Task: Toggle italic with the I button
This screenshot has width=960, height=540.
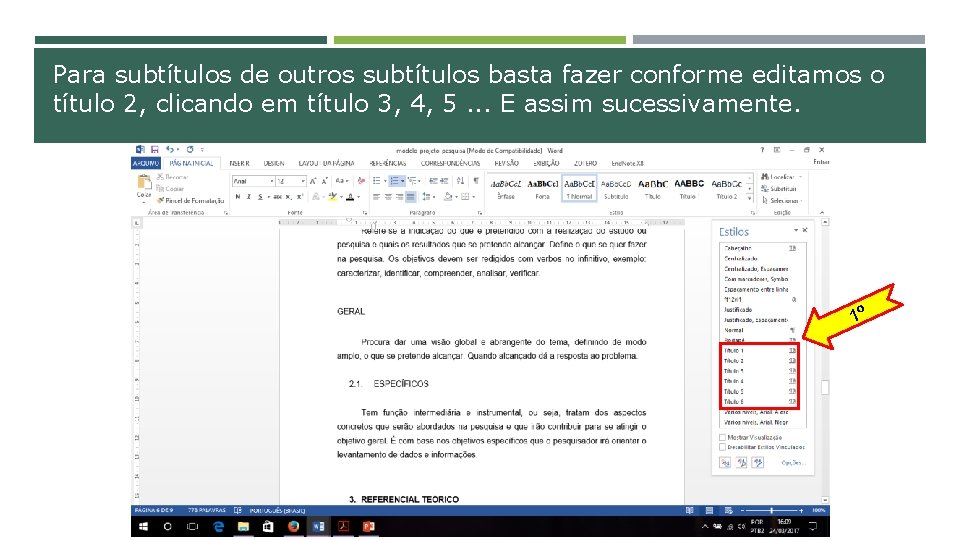Action: coord(249,197)
